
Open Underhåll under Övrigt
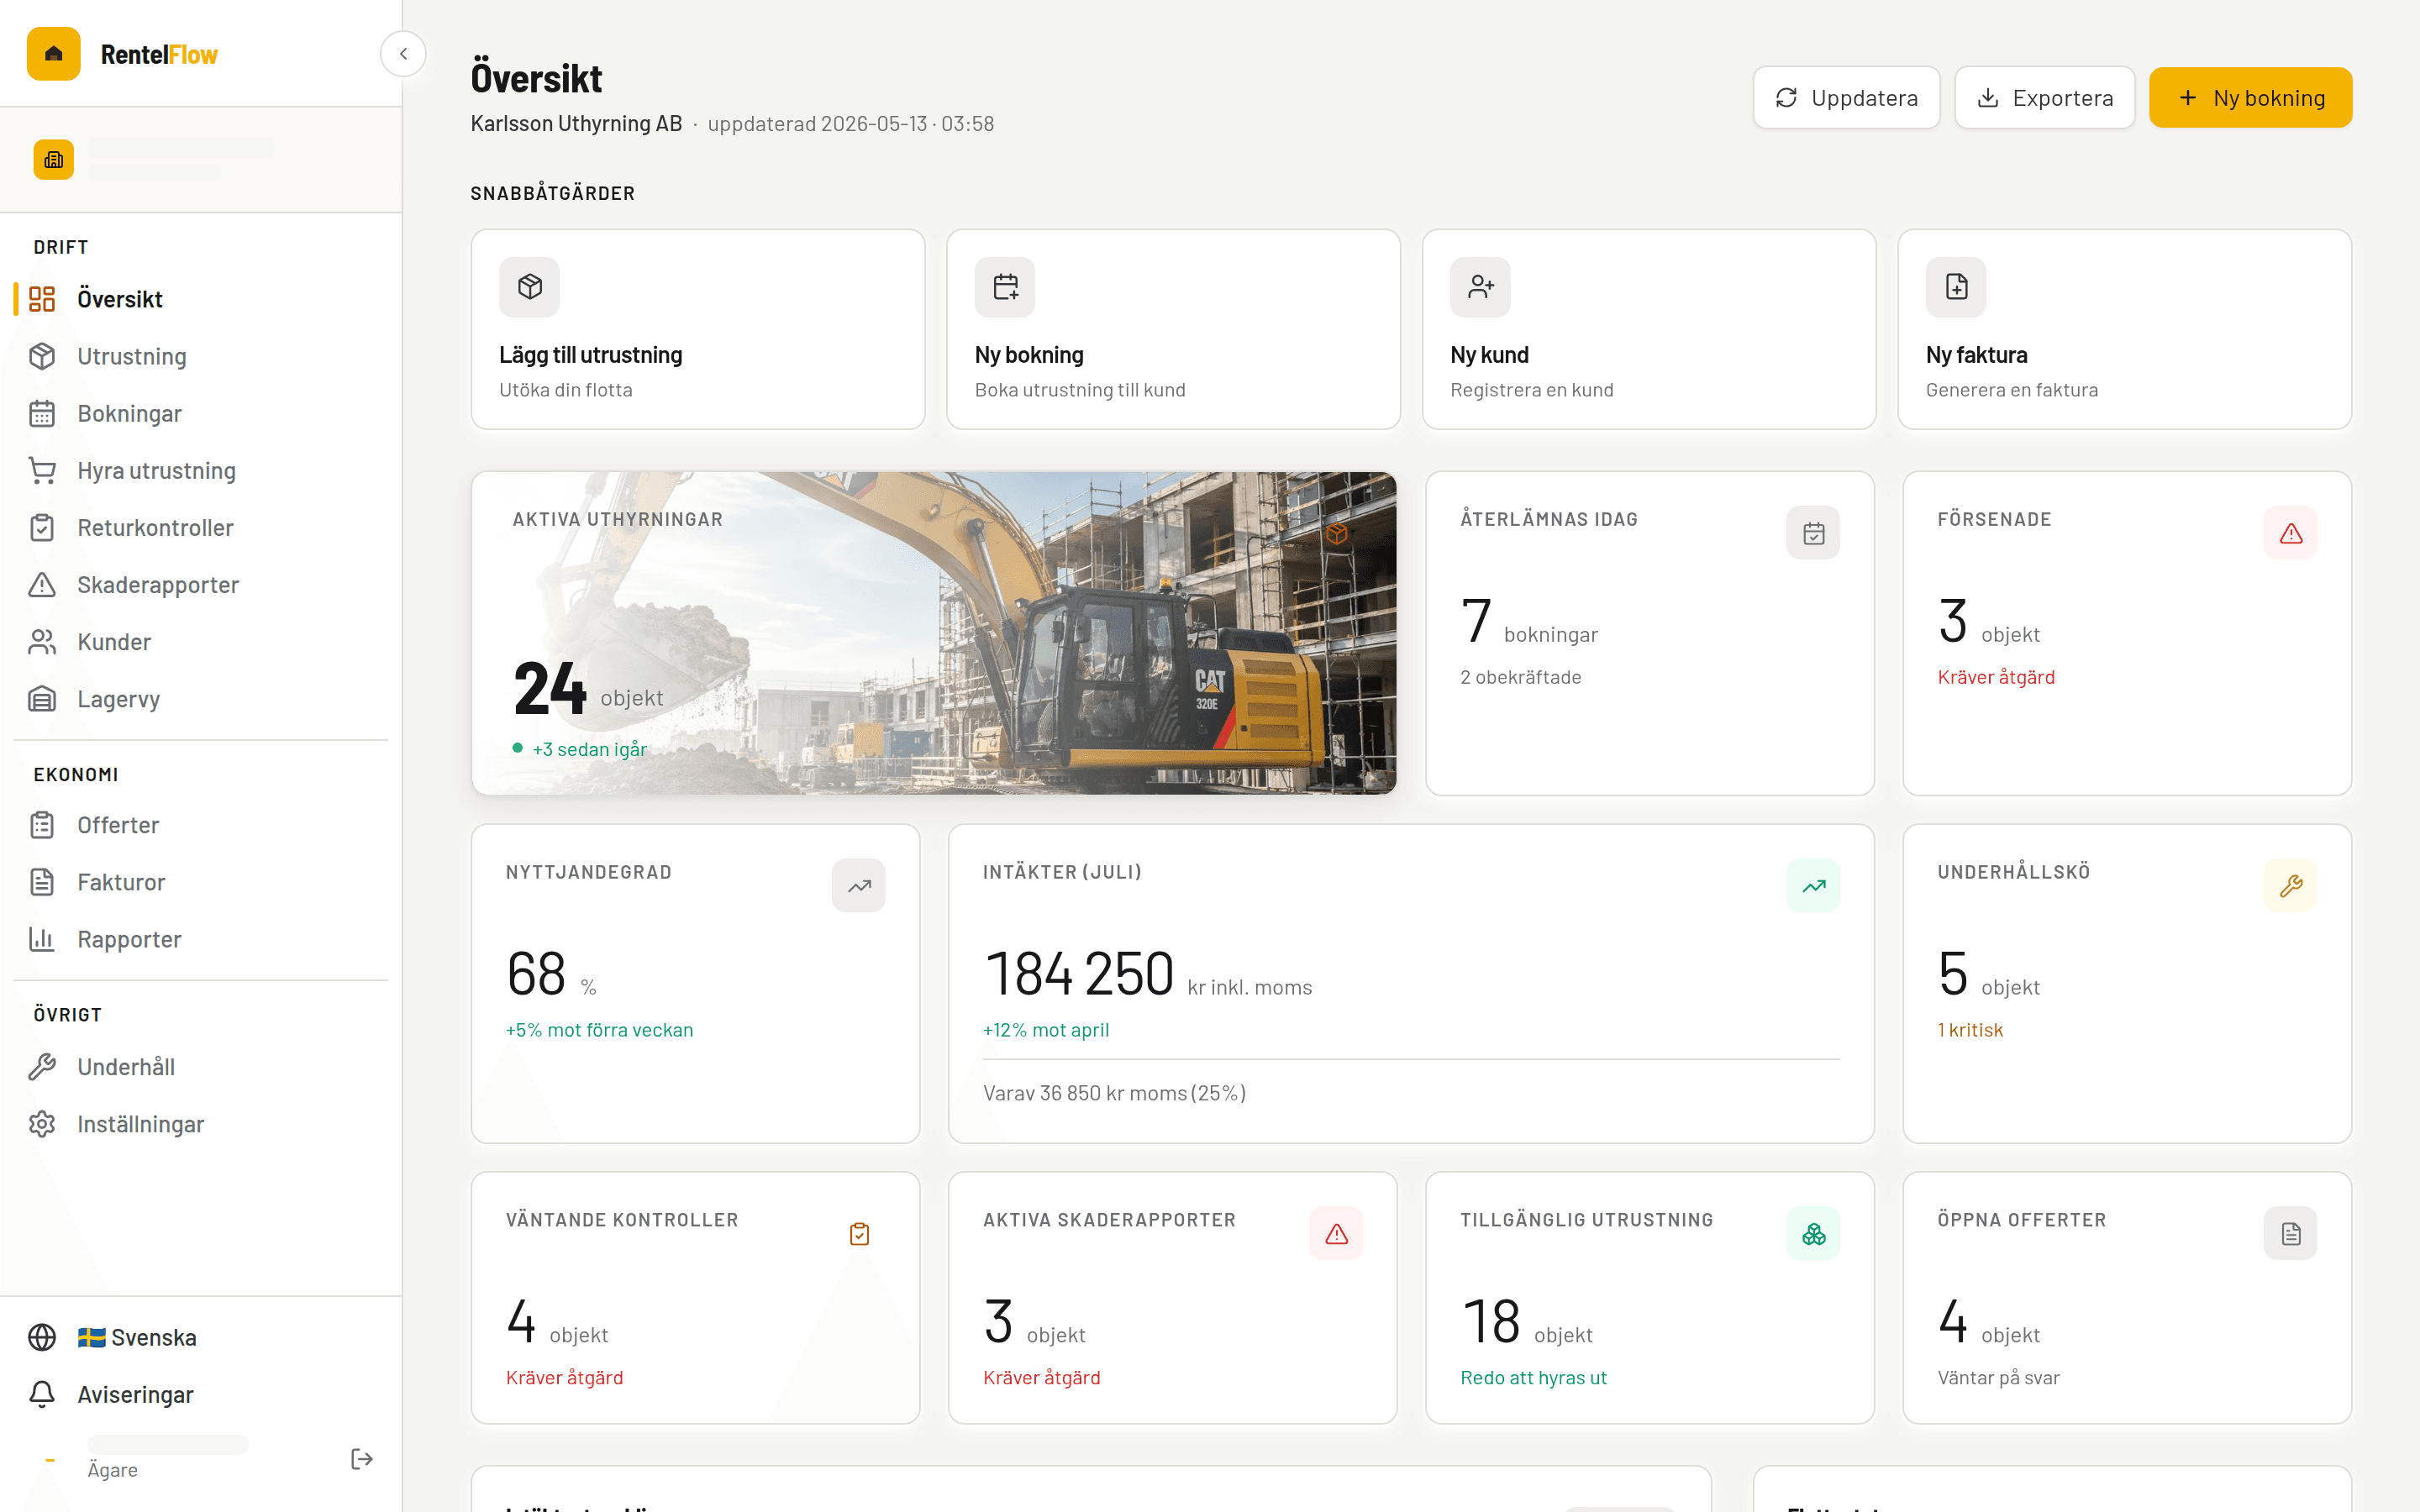[201, 1067]
